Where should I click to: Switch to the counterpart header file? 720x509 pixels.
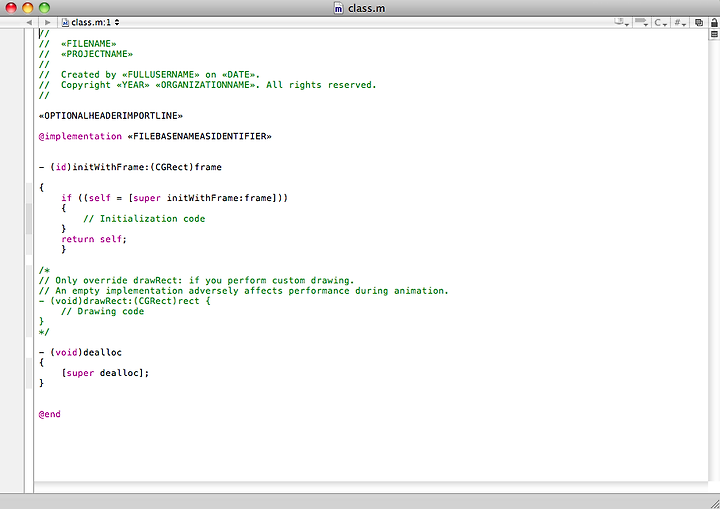click(699, 22)
